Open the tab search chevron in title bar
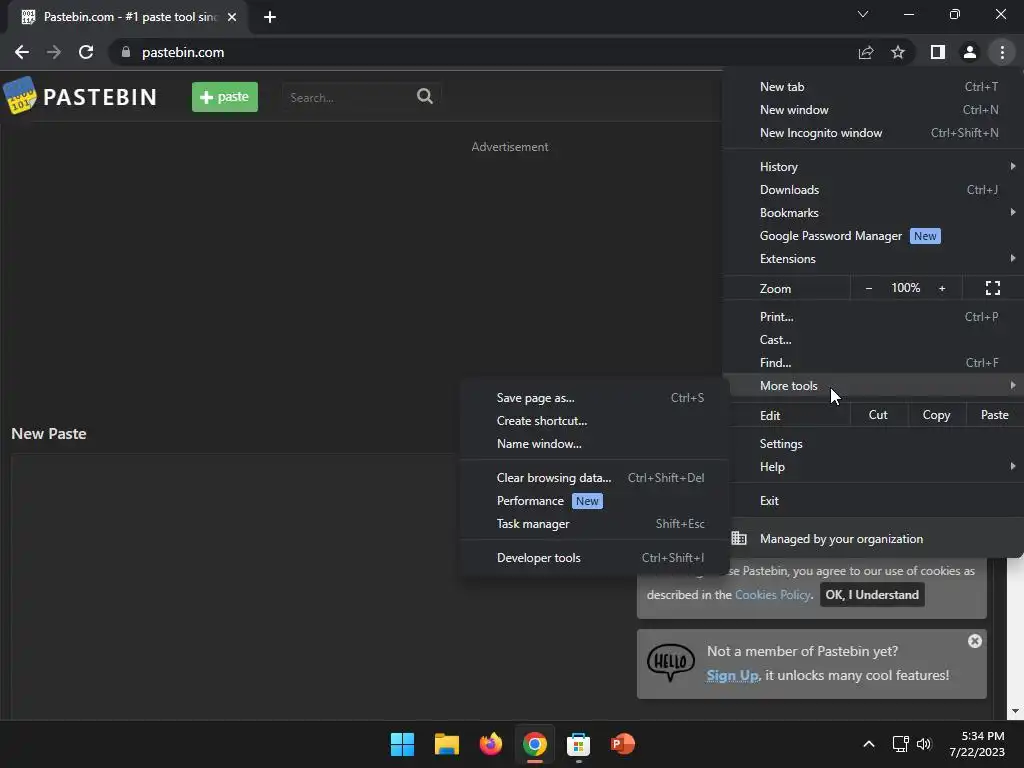The width and height of the screenshot is (1024, 768). pos(863,14)
